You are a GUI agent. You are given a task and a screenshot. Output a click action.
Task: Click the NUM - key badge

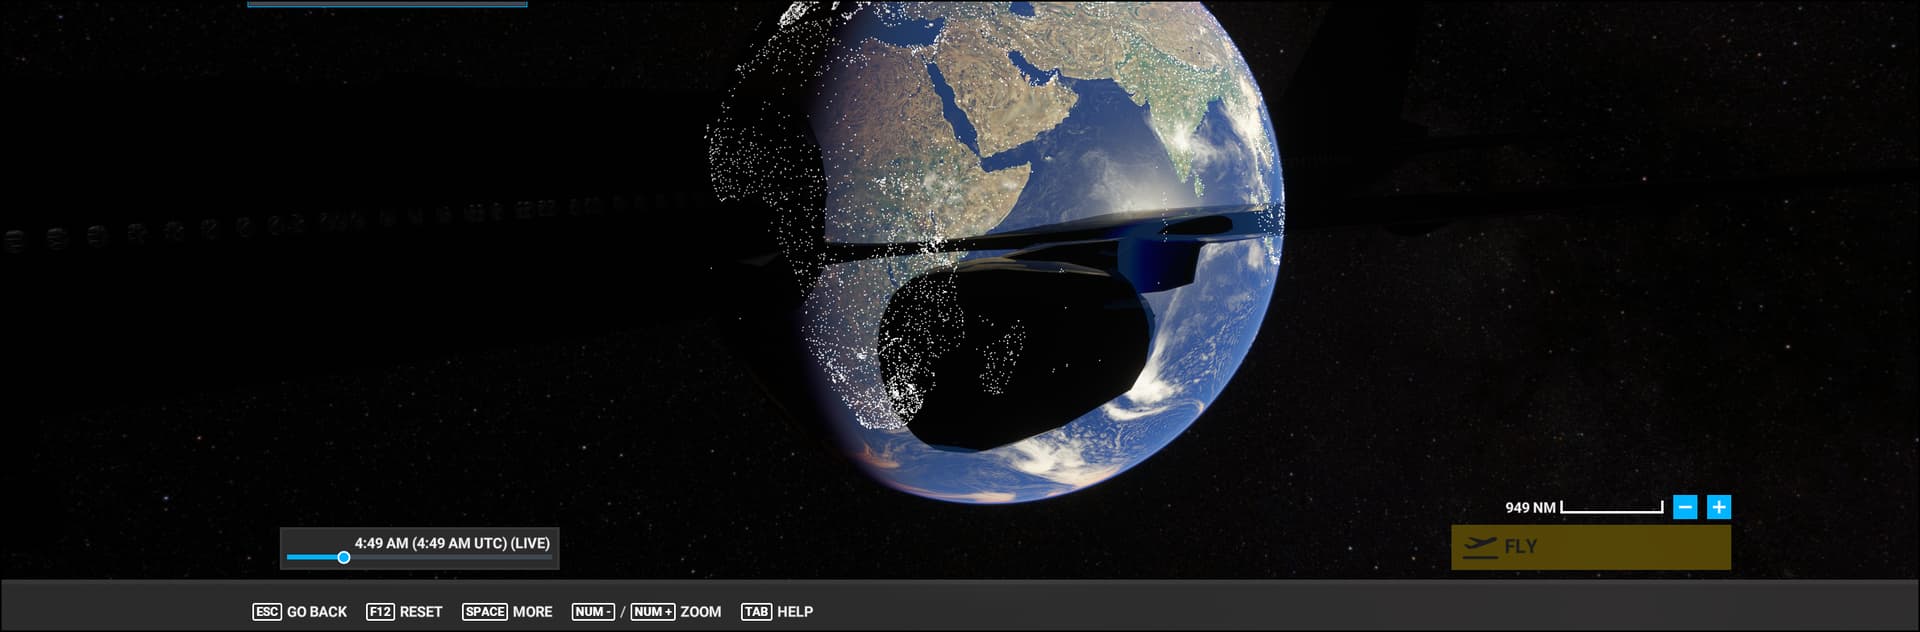592,611
